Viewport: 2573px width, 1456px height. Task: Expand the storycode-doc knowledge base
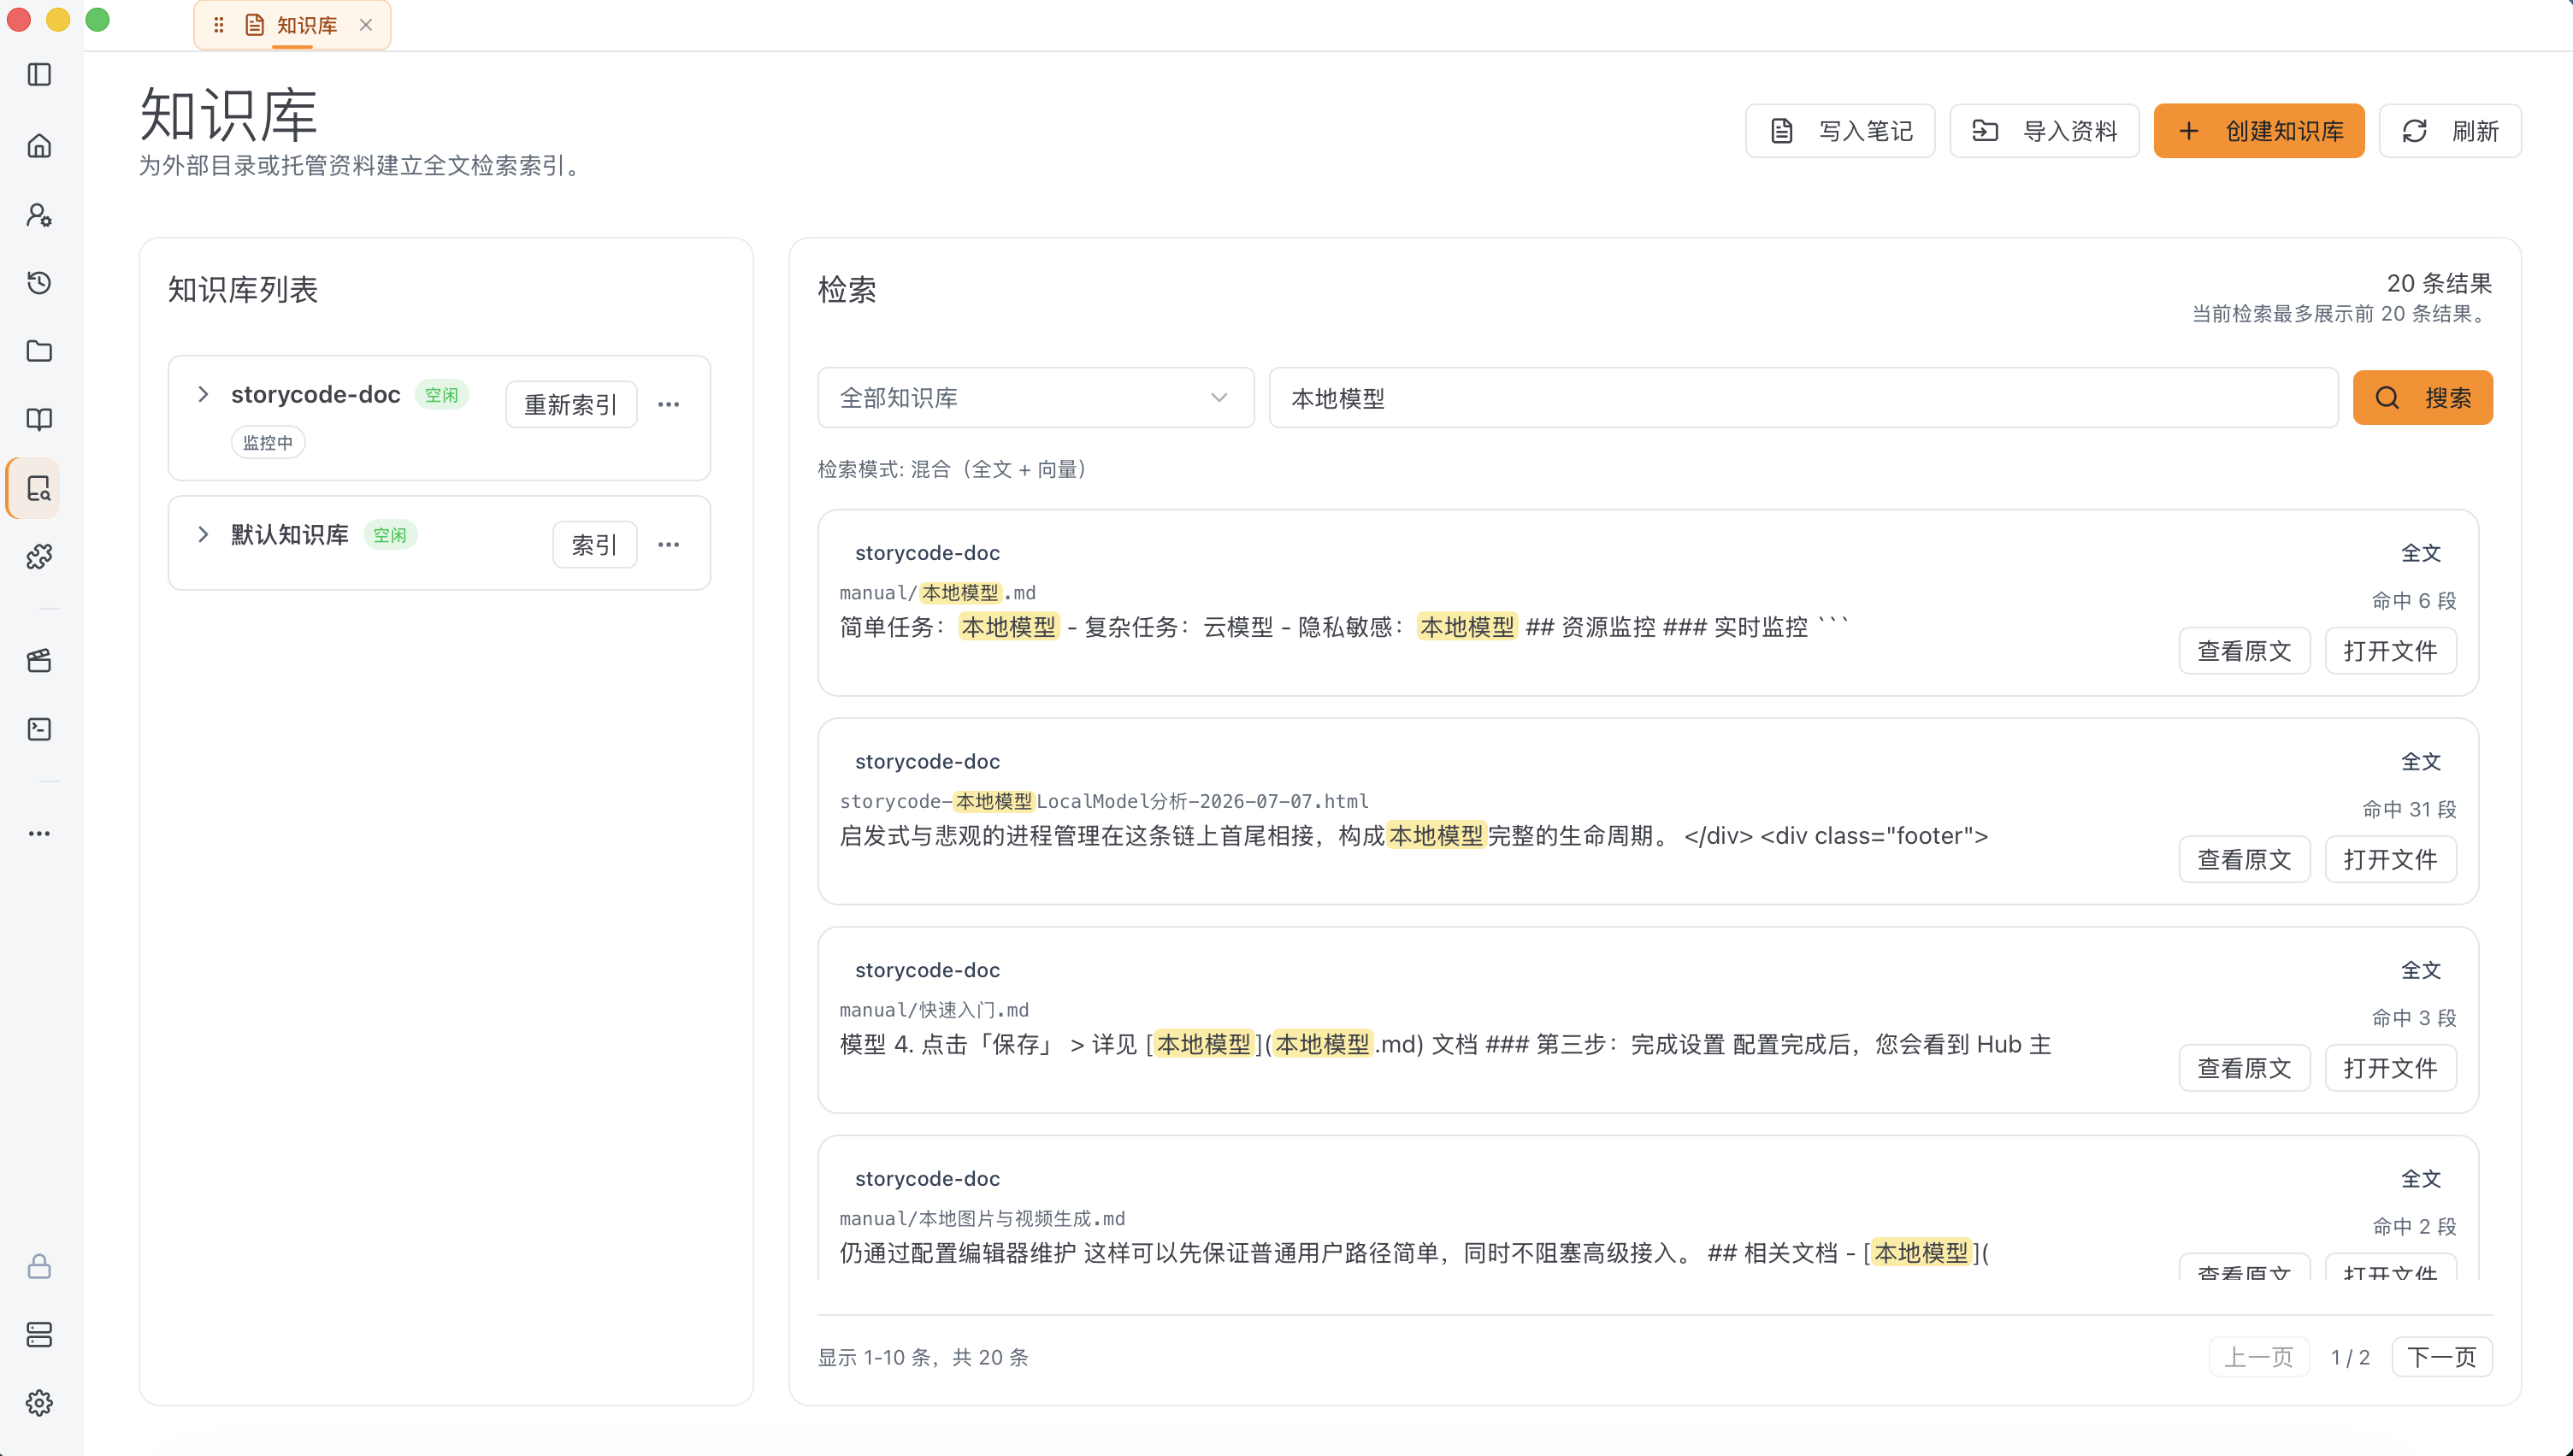[x=203, y=394]
